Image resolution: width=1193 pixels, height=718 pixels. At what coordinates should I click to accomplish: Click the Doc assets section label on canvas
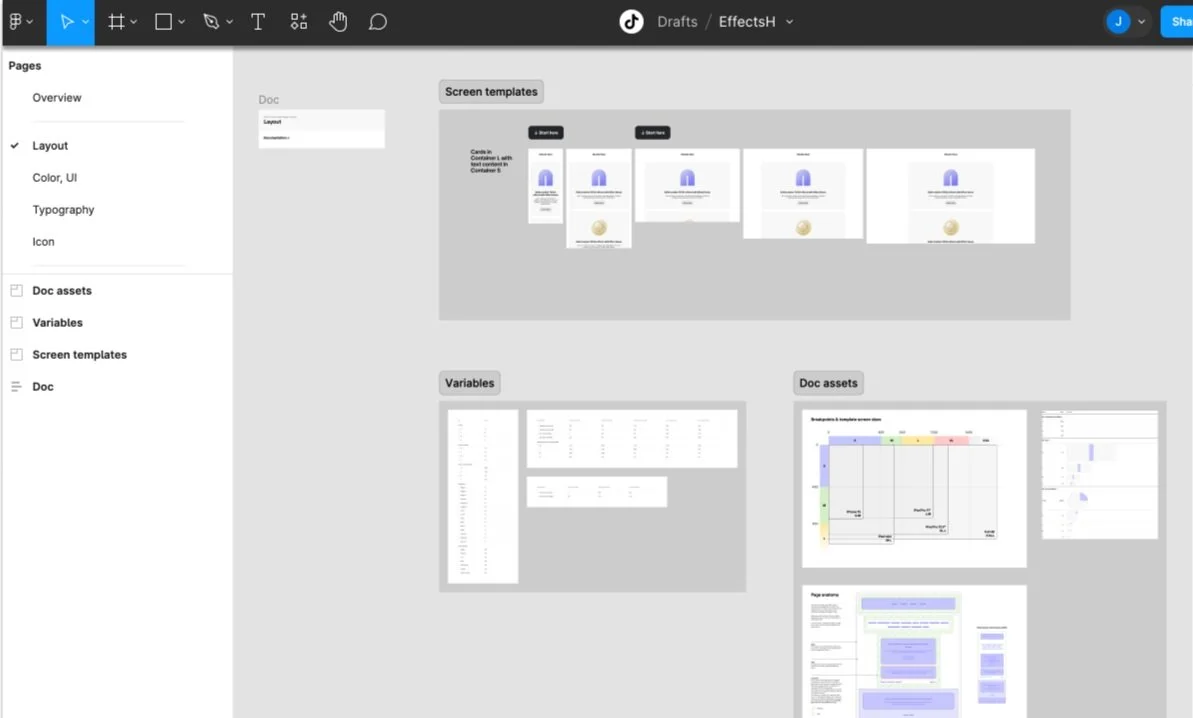pos(828,383)
